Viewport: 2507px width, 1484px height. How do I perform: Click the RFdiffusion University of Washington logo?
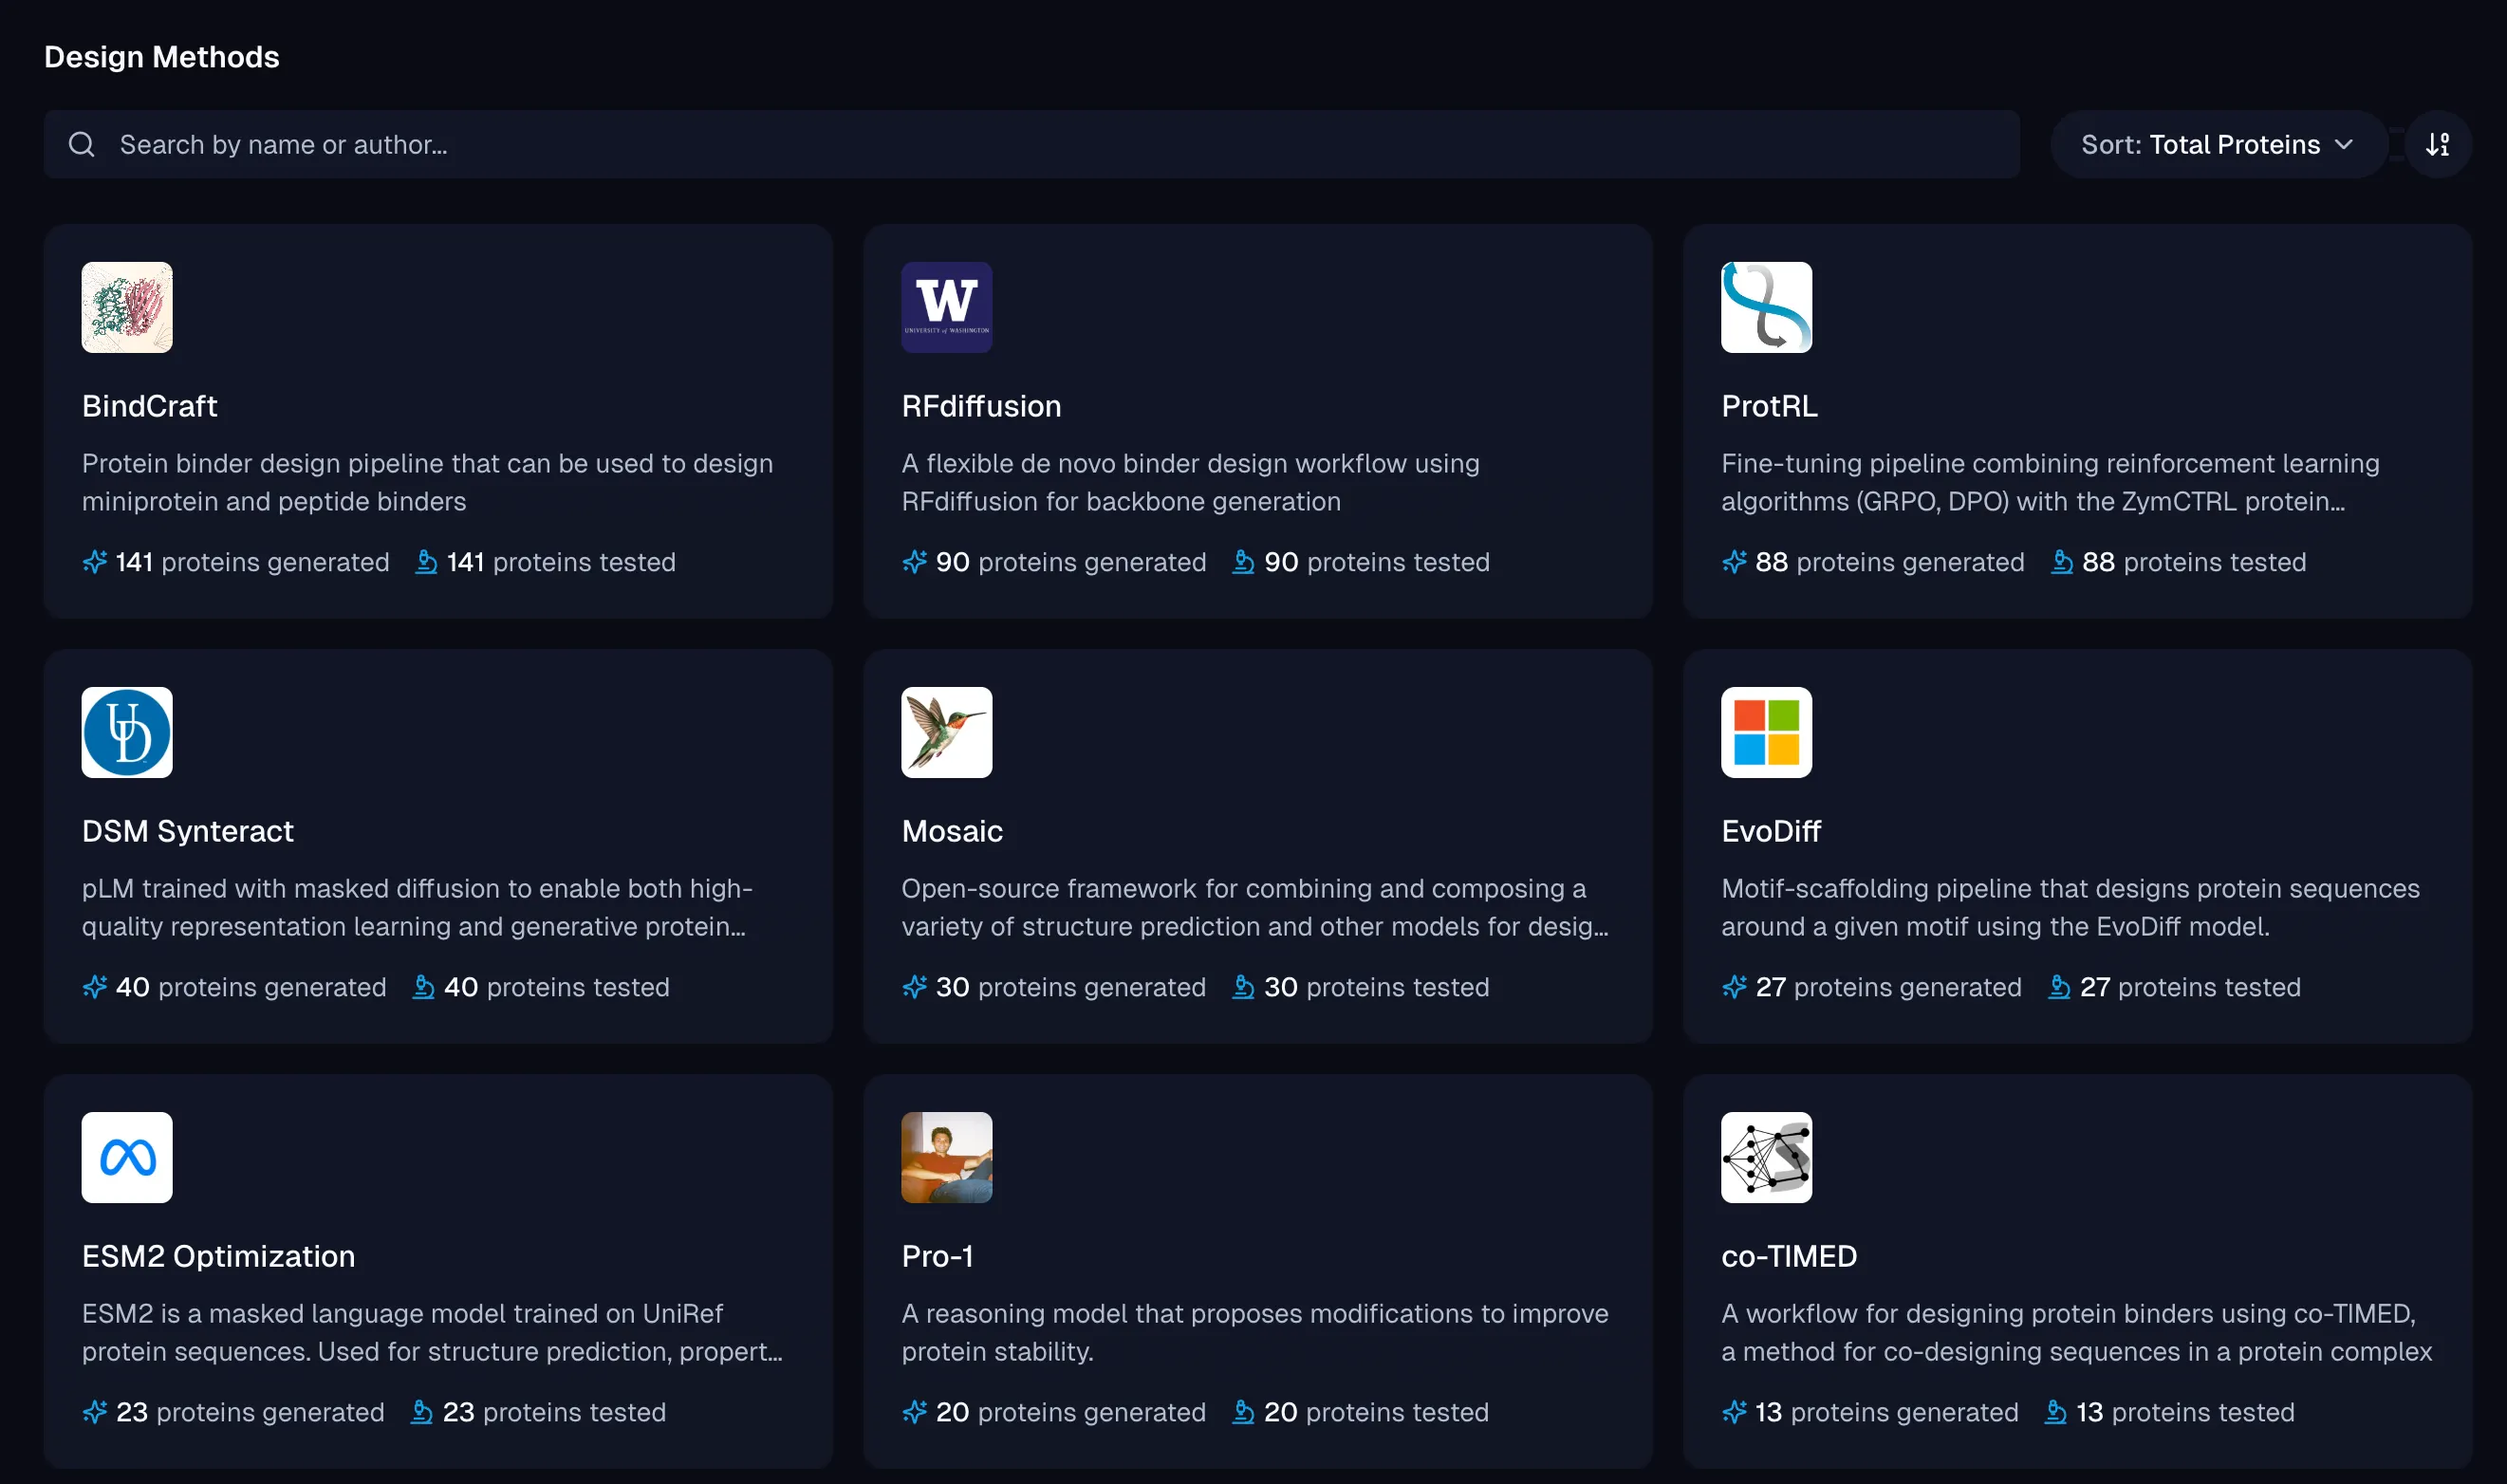(x=946, y=307)
